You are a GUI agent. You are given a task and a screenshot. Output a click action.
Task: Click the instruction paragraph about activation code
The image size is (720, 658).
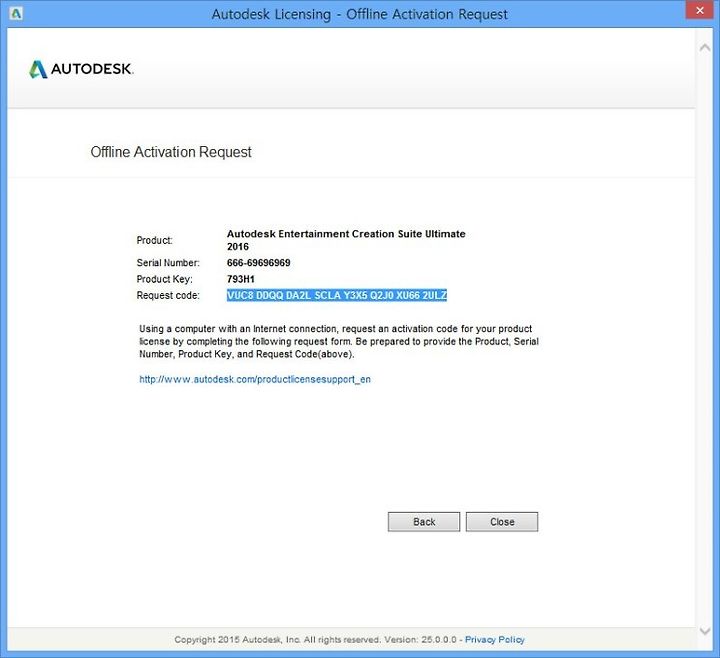[339, 341]
